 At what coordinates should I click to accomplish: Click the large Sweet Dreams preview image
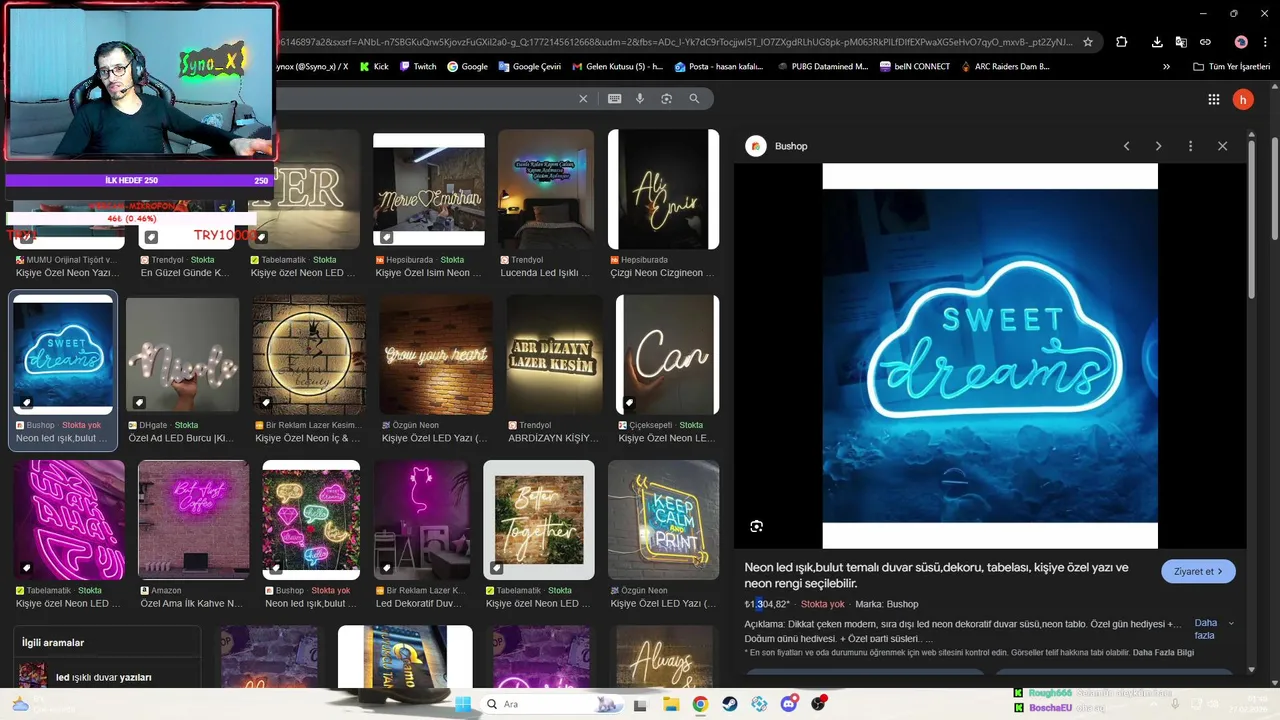click(x=990, y=355)
